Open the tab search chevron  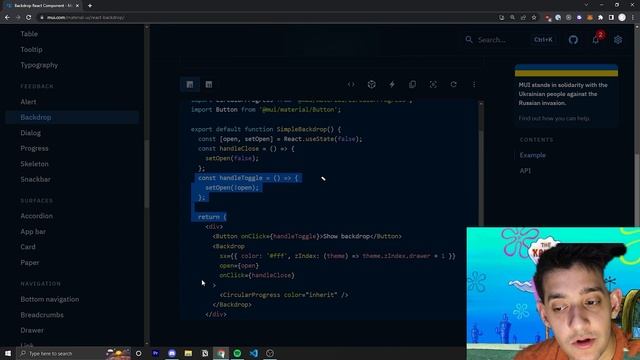[586, 5]
